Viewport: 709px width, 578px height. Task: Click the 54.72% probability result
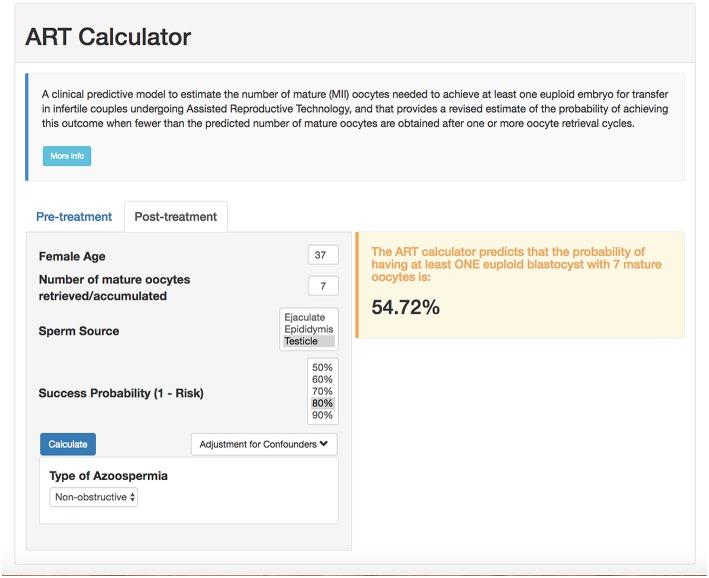click(x=406, y=308)
